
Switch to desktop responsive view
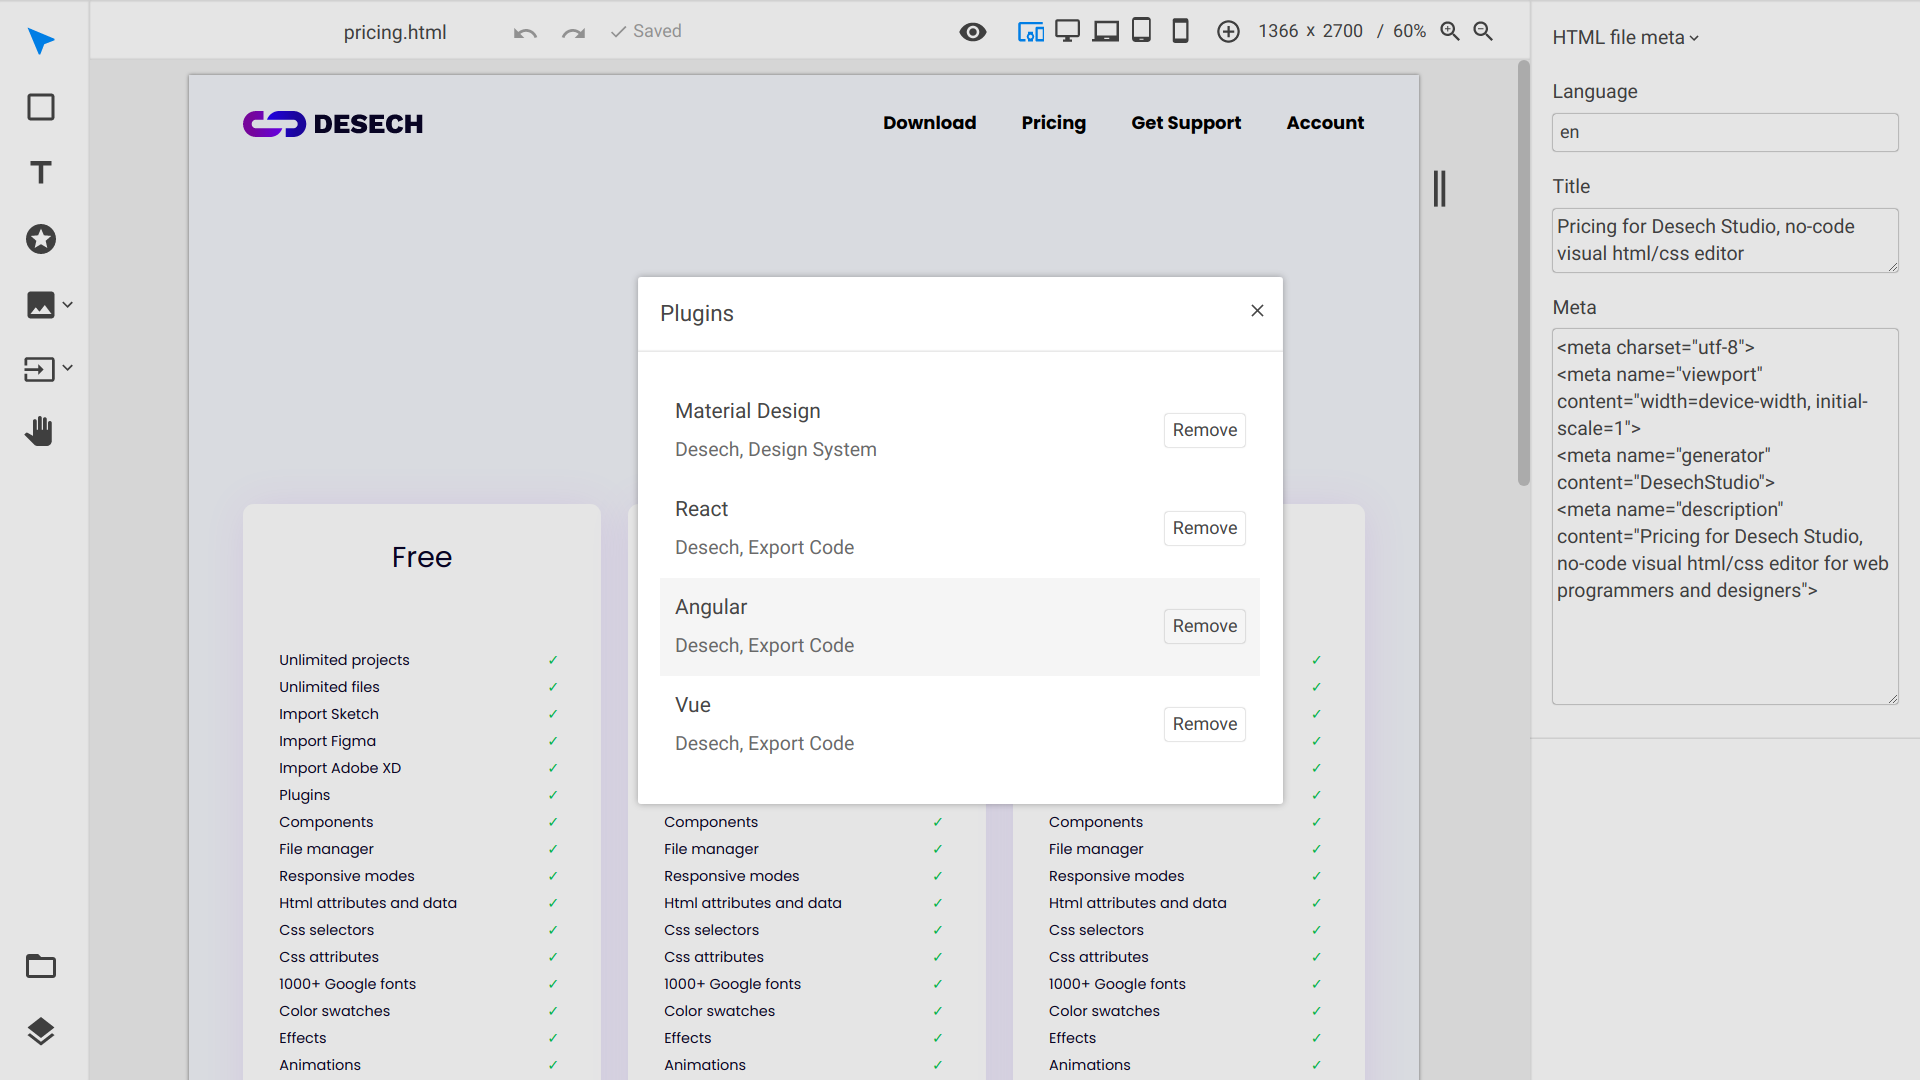click(1066, 31)
